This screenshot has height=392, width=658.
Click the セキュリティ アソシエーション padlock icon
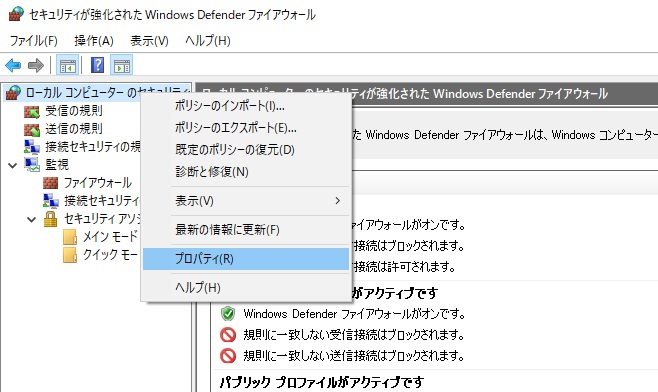[x=50, y=219]
